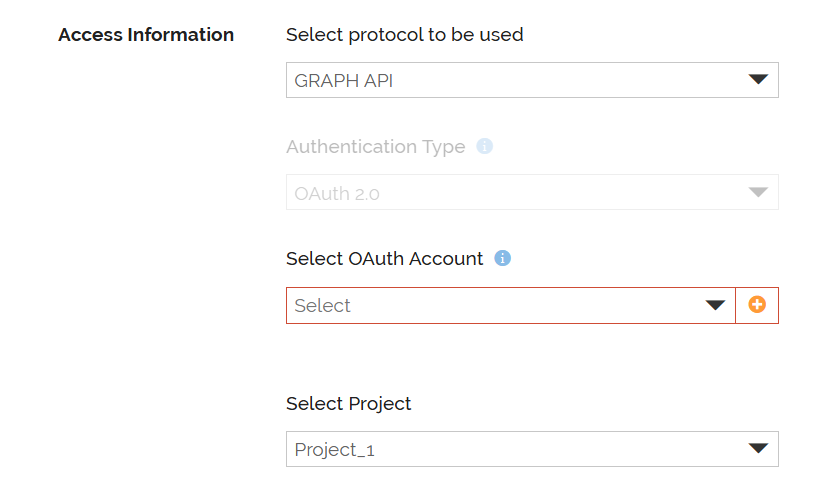Click the GRAPH API dropdown arrow
This screenshot has width=838, height=497.
tap(758, 80)
